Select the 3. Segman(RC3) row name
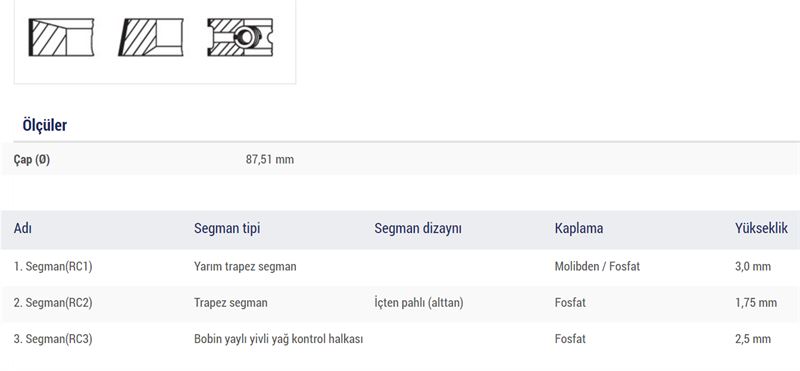Image resolution: width=800 pixels, height=371 pixels. click(53, 339)
